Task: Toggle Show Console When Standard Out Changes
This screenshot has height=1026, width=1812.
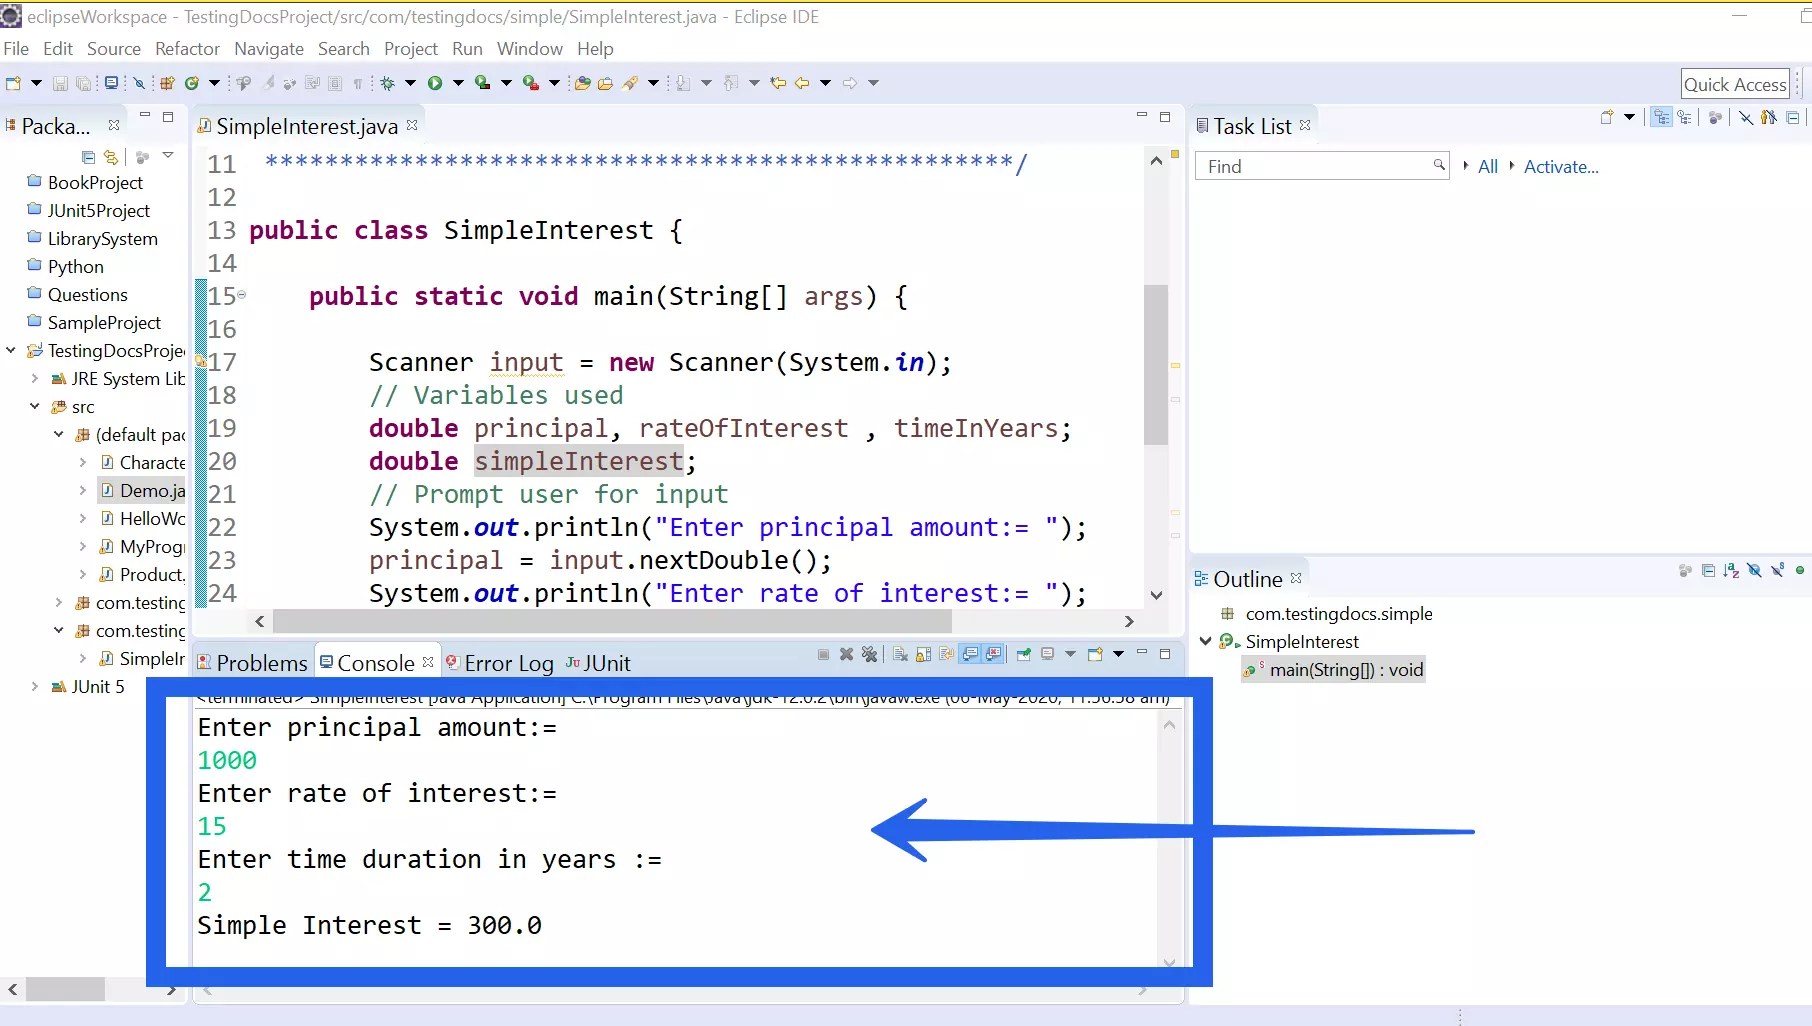Action: pos(969,654)
